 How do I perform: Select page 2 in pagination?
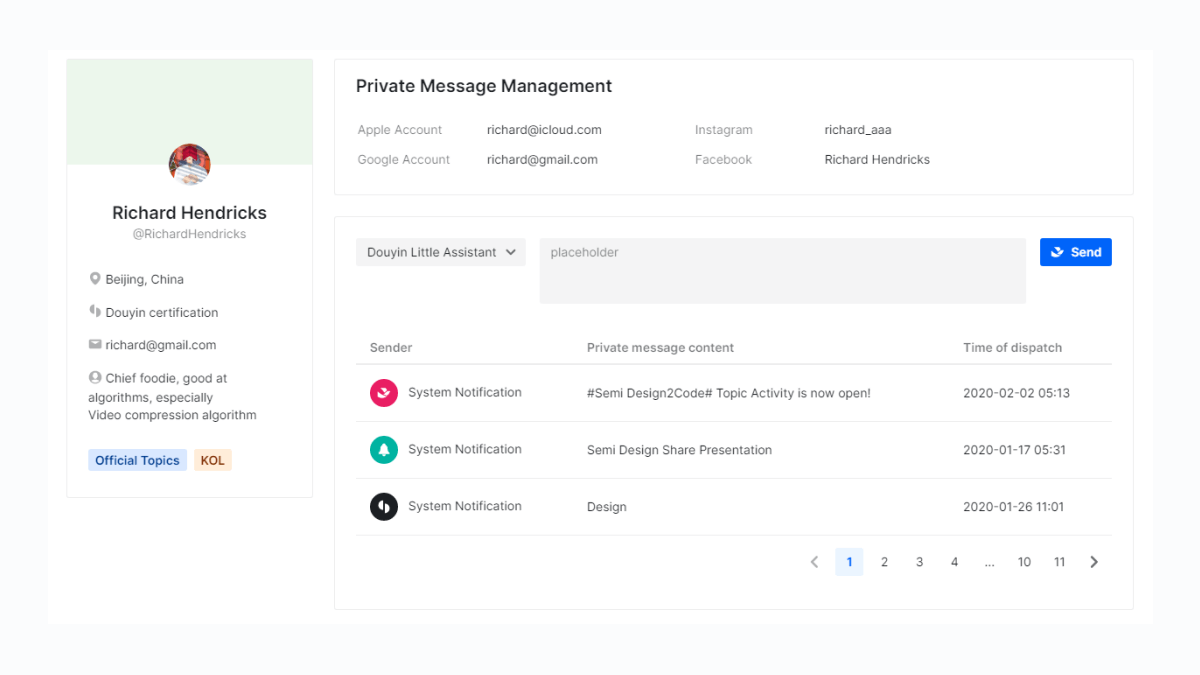point(884,562)
